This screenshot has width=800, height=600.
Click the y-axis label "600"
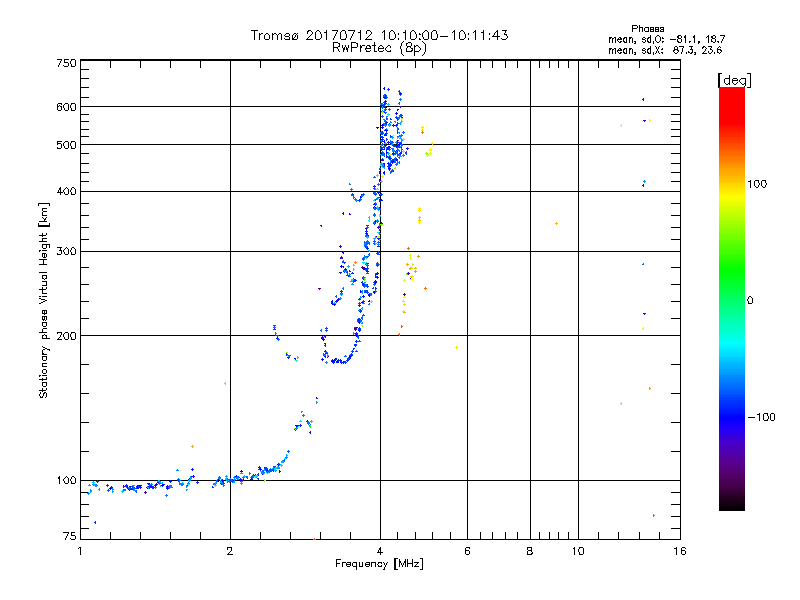click(x=66, y=107)
